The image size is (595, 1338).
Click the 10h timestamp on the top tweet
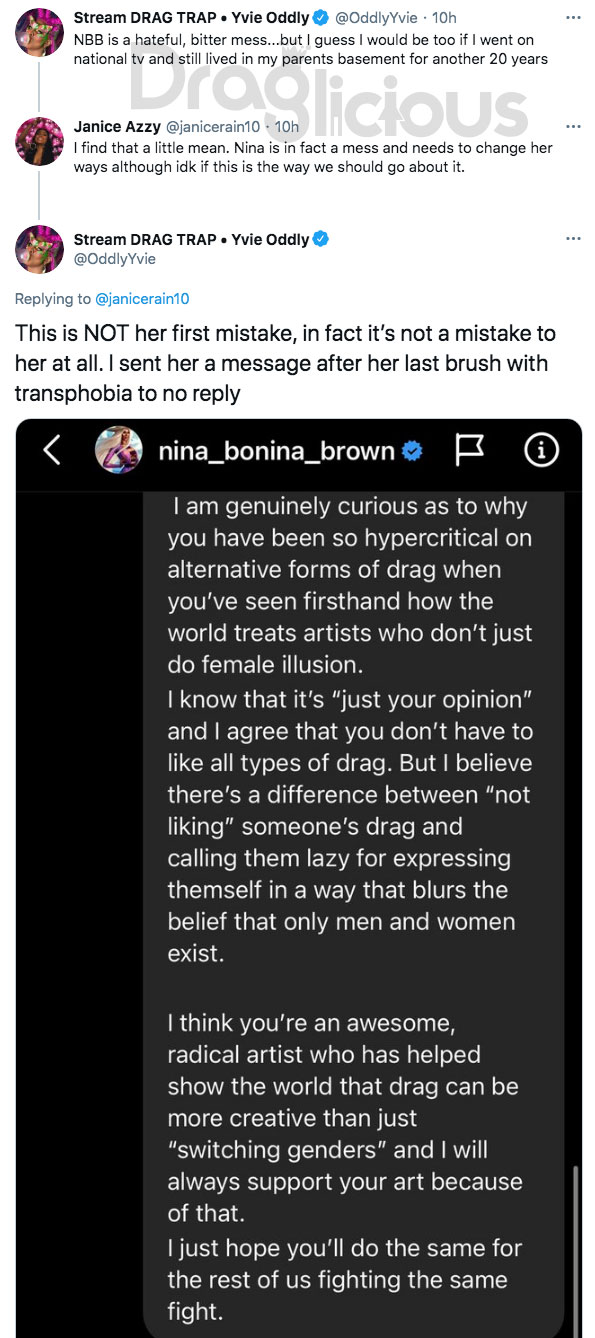click(444, 18)
